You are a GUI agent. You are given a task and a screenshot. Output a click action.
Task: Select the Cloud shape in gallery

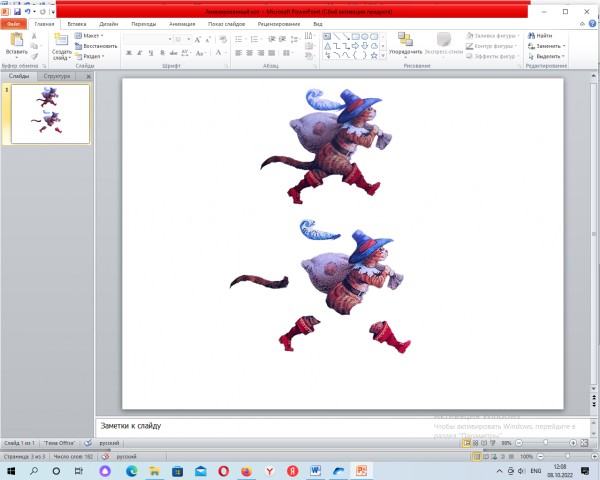[x=374, y=46]
